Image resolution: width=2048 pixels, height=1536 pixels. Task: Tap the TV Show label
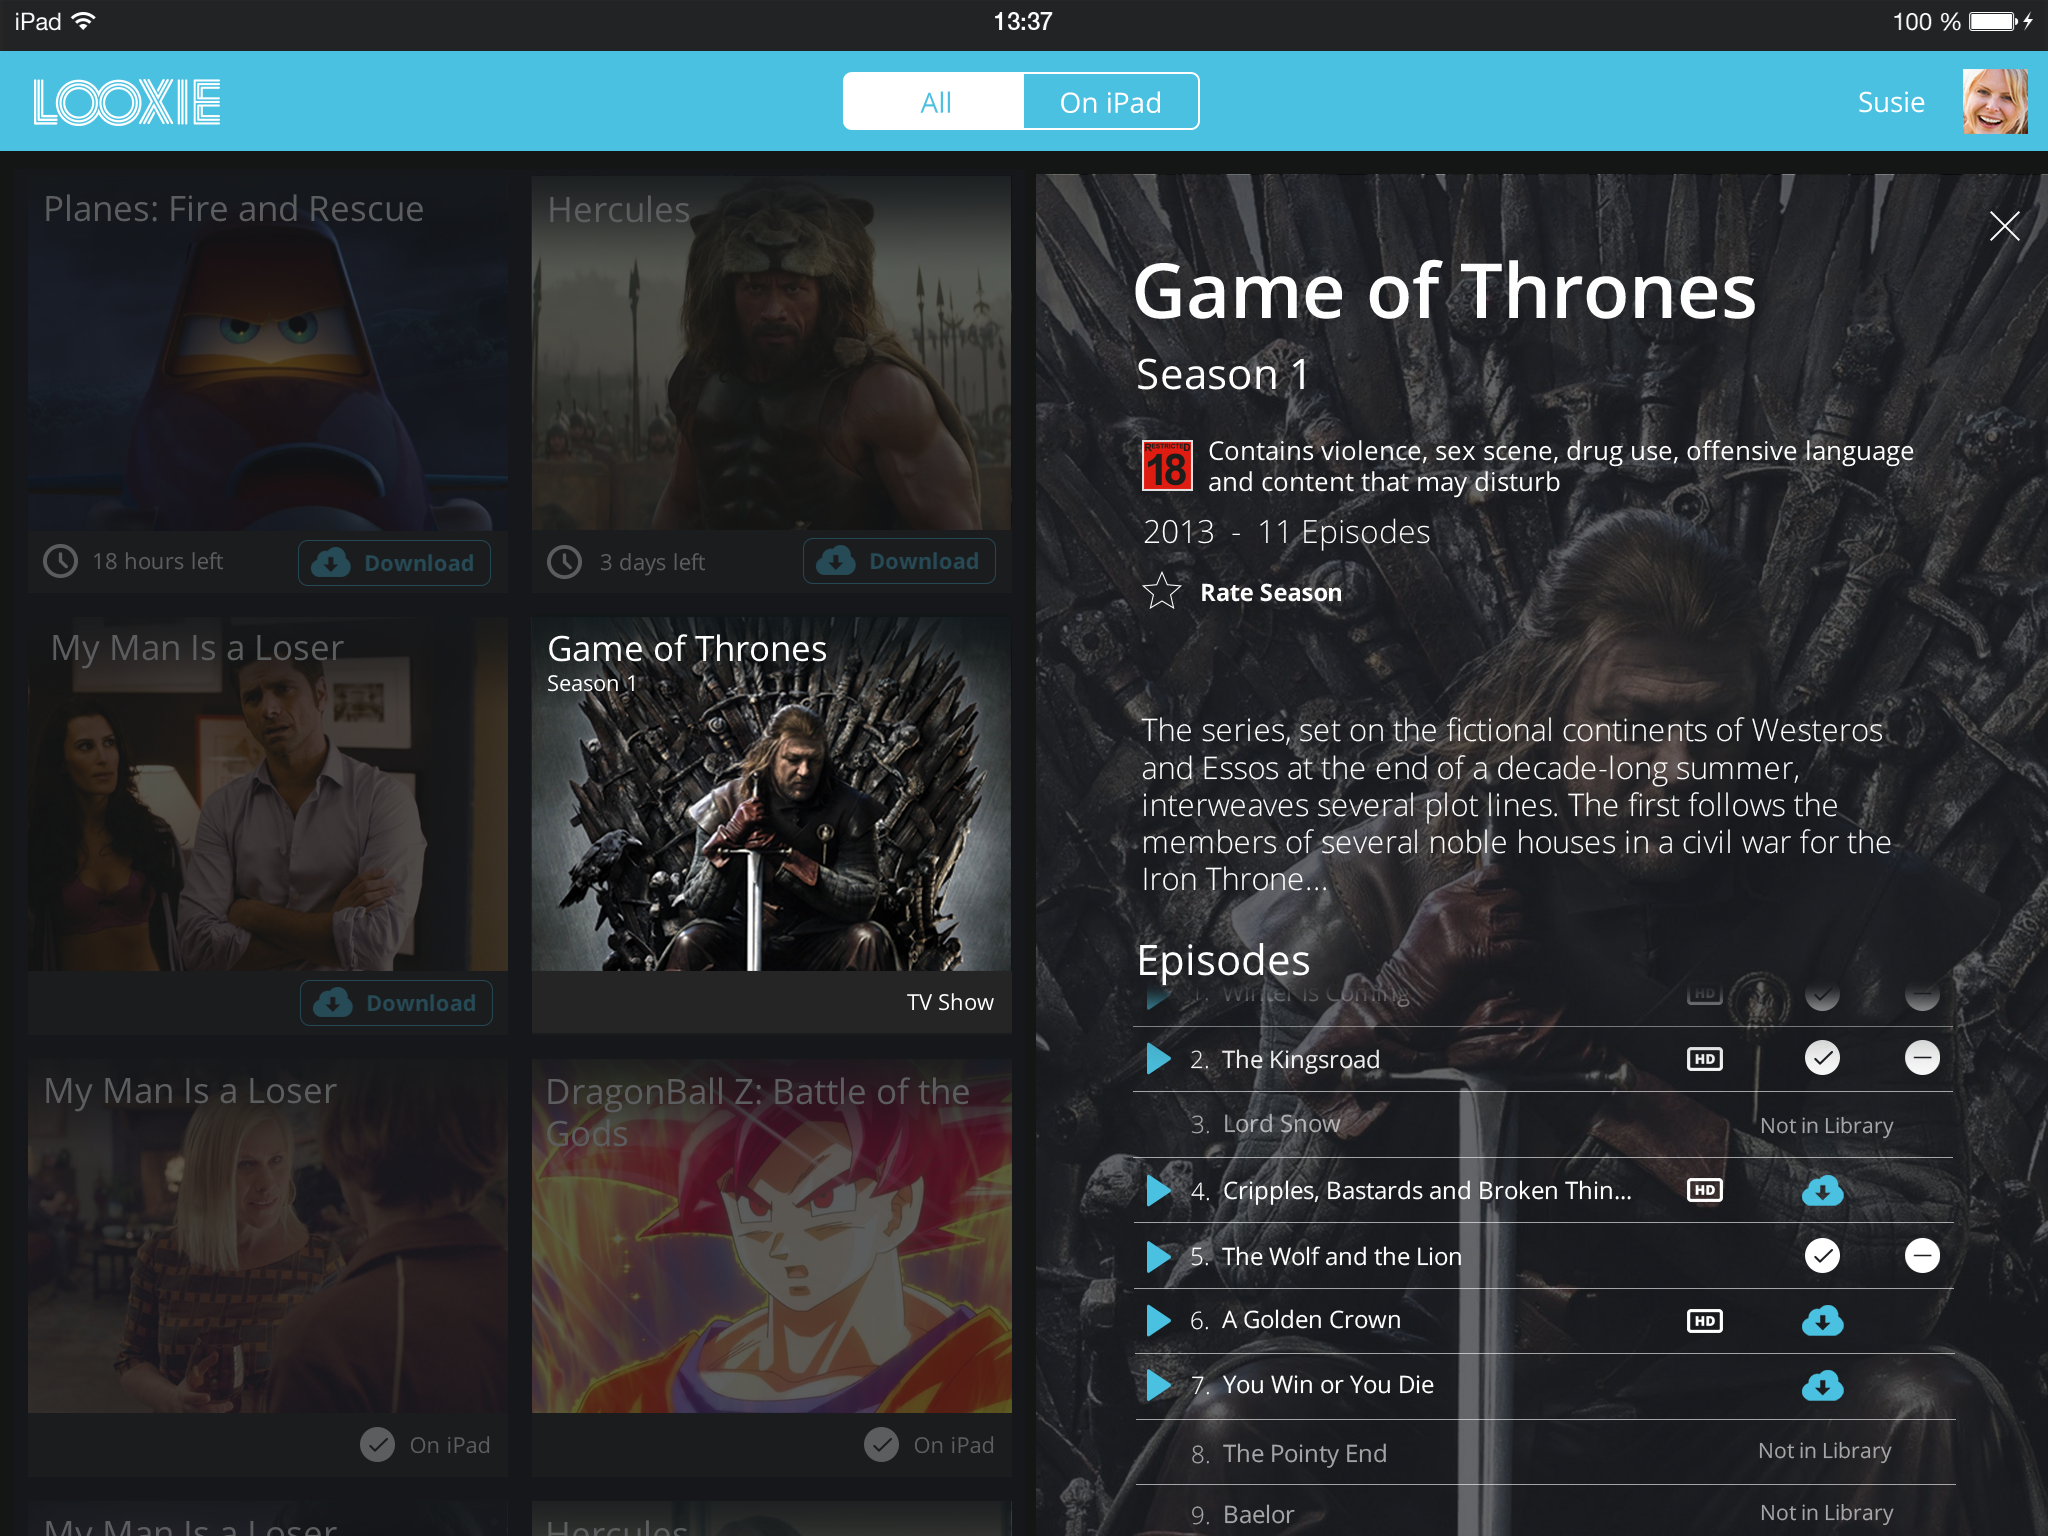coord(950,1002)
